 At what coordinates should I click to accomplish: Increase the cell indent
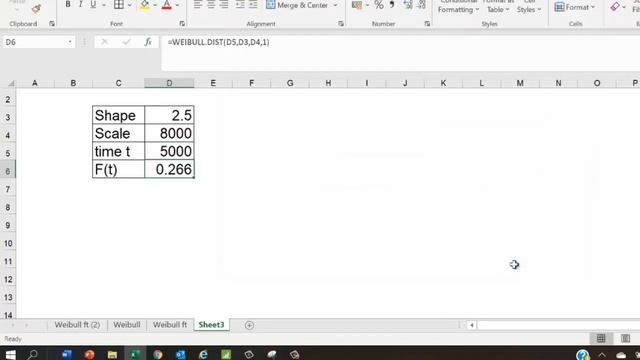(x=253, y=5)
